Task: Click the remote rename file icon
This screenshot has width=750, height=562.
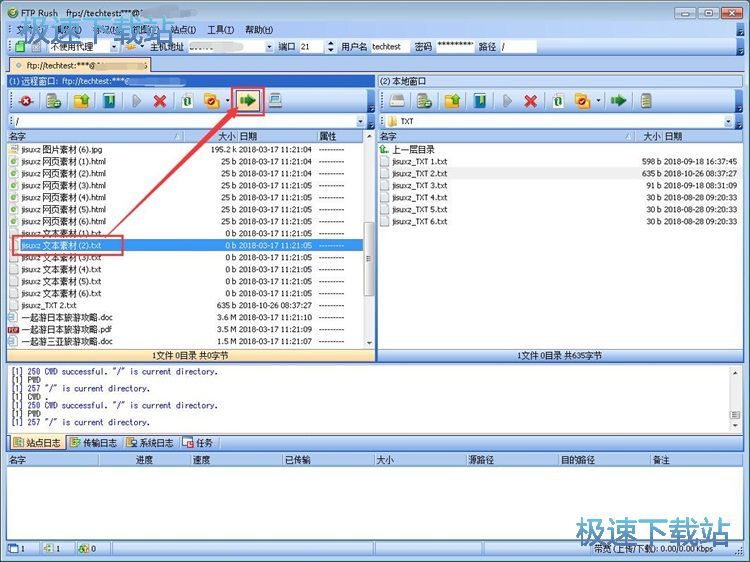Action: click(x=187, y=101)
